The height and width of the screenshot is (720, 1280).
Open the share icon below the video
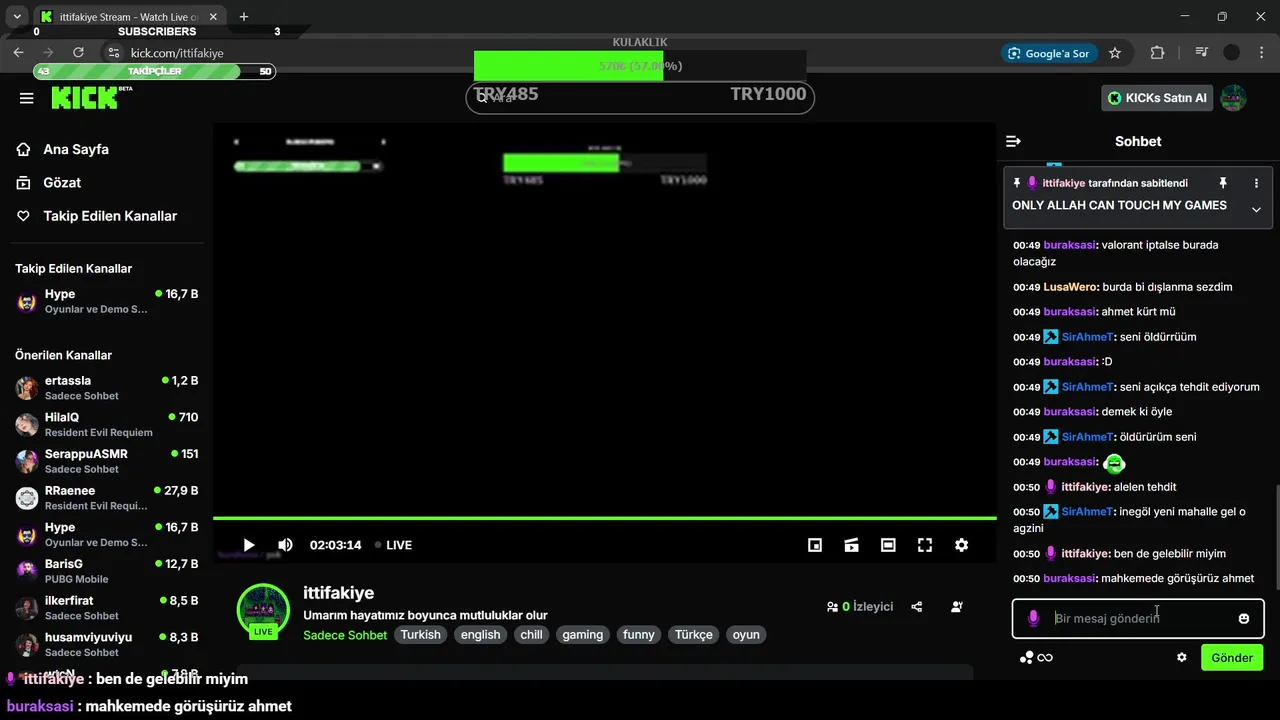click(x=917, y=606)
